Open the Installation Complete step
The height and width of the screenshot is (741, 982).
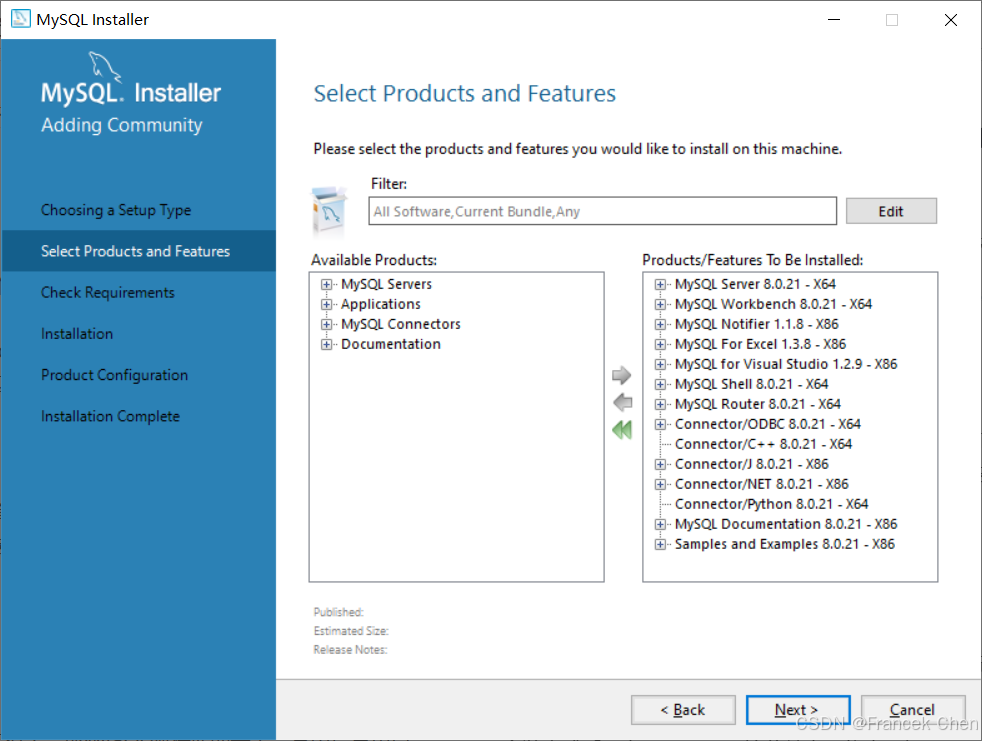point(110,417)
